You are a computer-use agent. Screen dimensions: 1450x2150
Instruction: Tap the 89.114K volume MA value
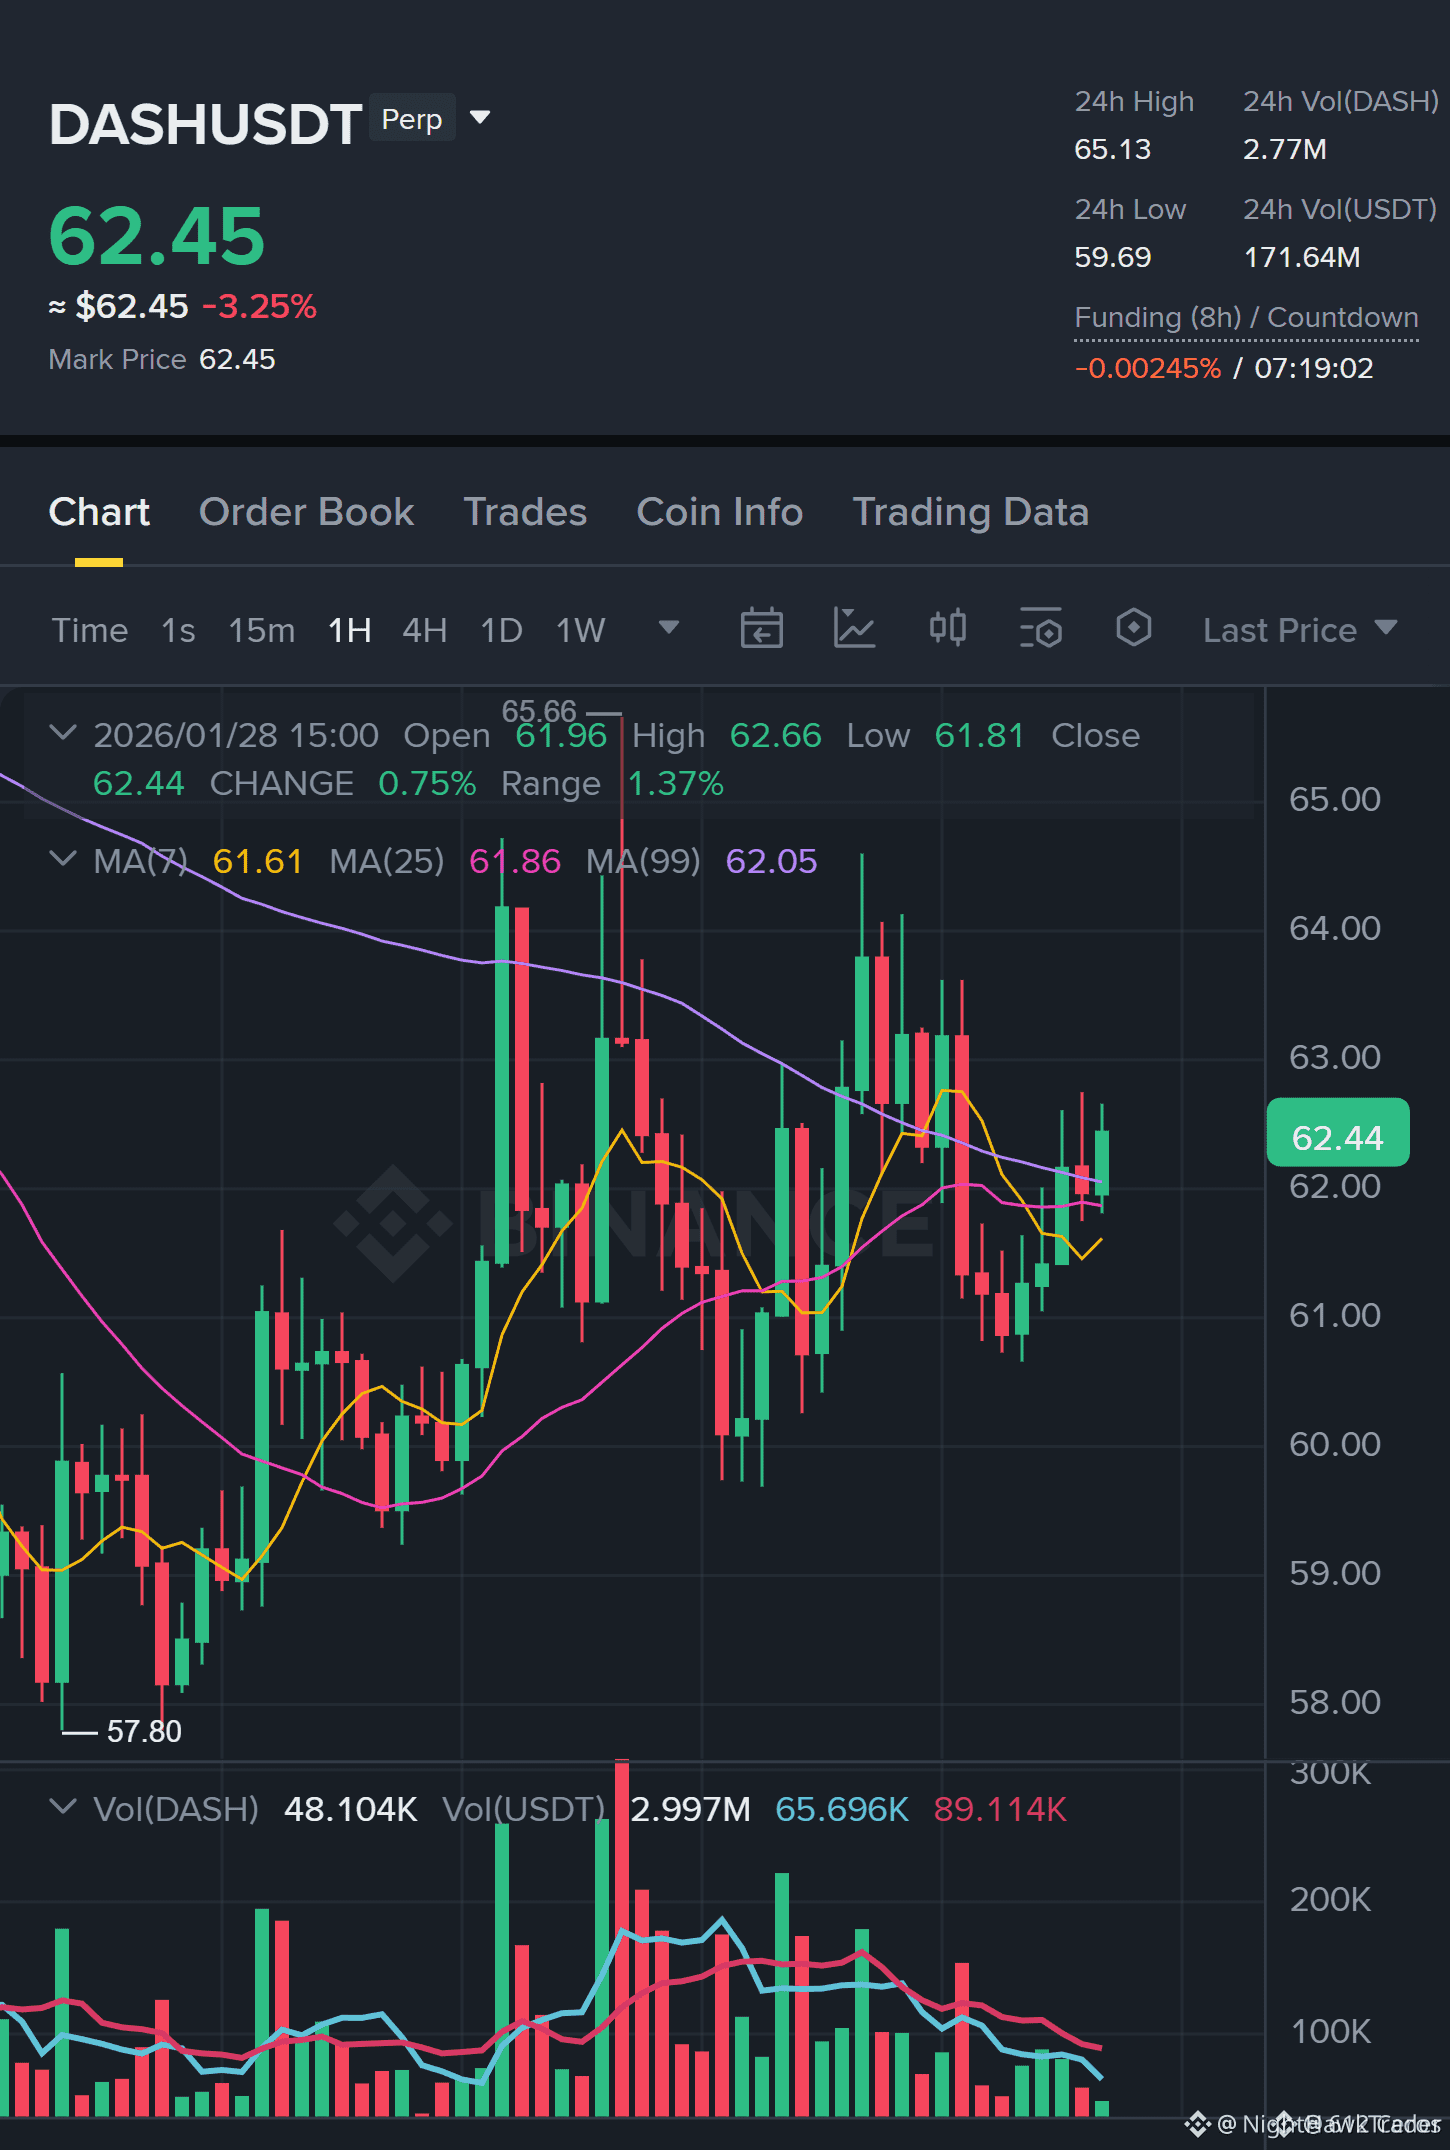coord(1000,1809)
